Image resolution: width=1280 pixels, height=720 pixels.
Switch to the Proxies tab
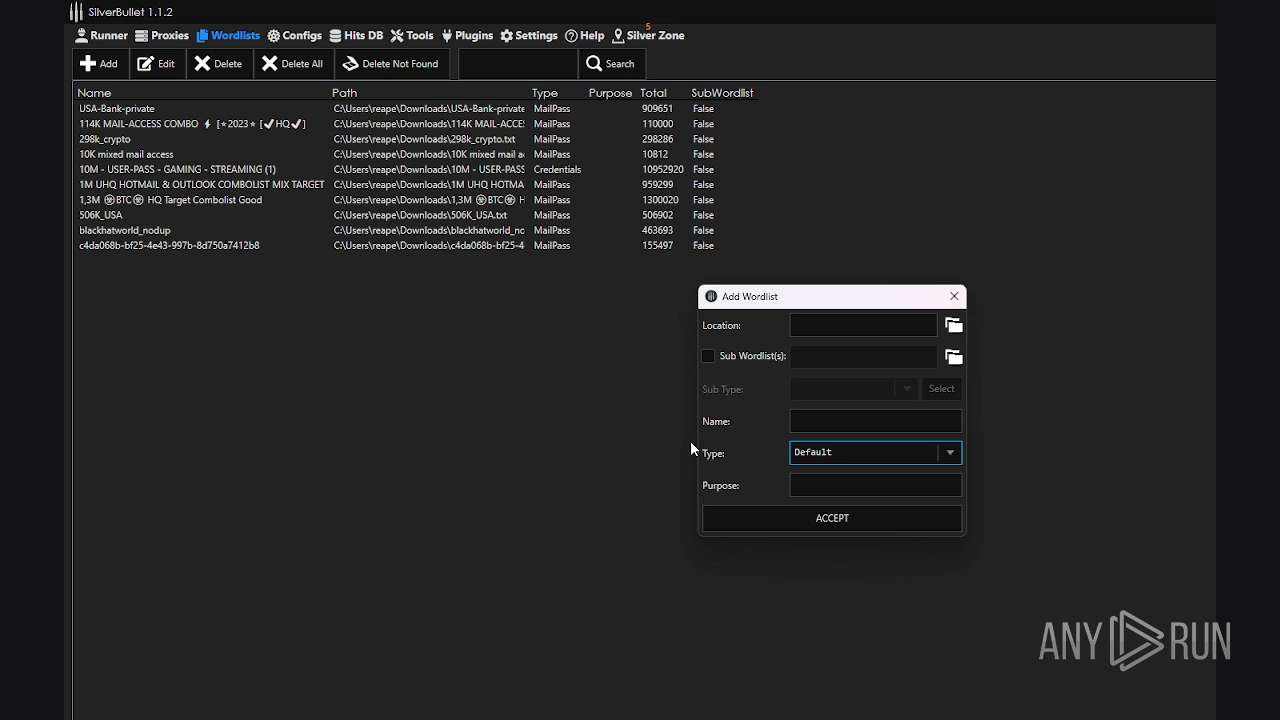pyautogui.click(x=162, y=35)
